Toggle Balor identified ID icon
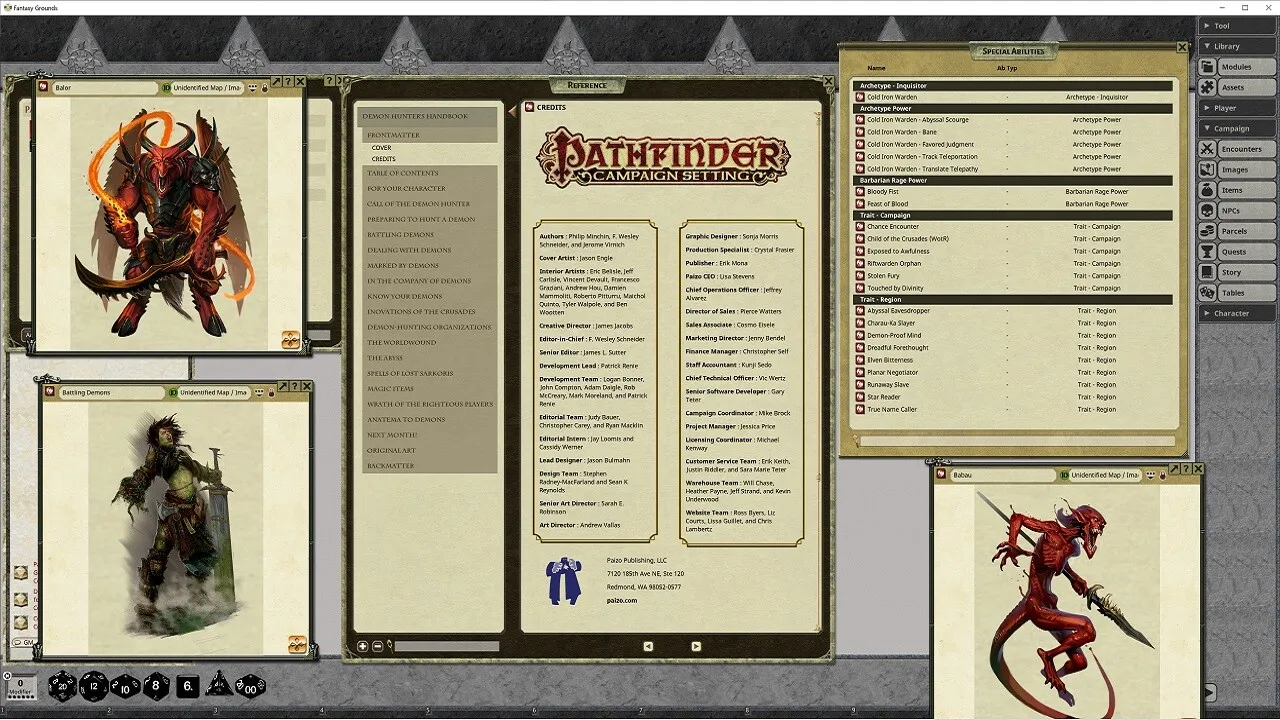The height and width of the screenshot is (720, 1280). (166, 88)
